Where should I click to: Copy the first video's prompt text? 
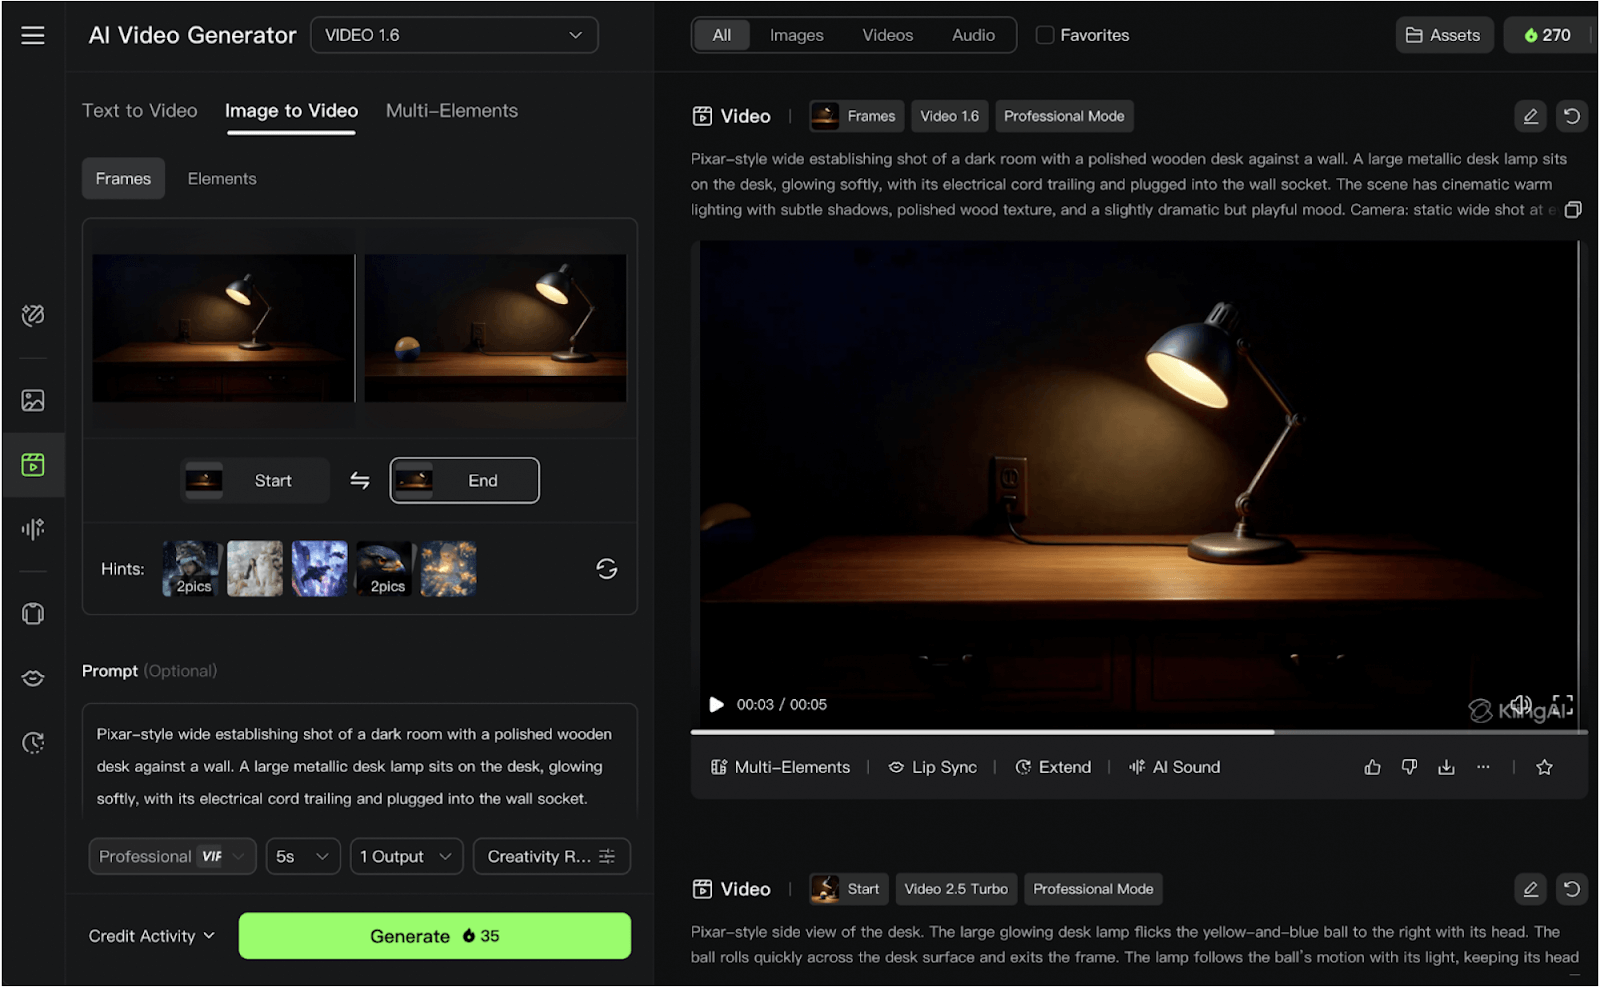(x=1572, y=210)
